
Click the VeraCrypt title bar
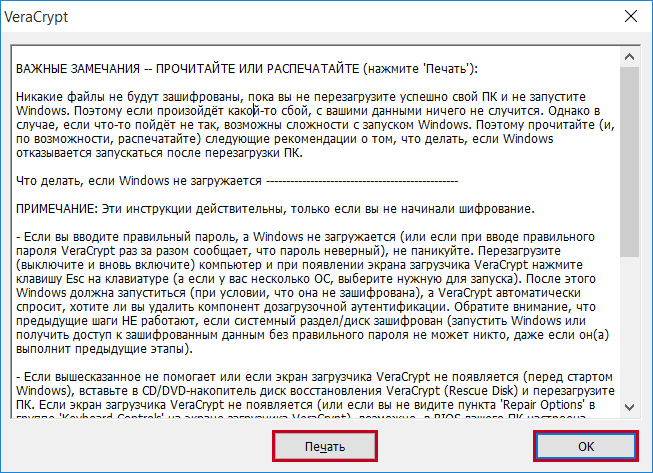pos(300,17)
